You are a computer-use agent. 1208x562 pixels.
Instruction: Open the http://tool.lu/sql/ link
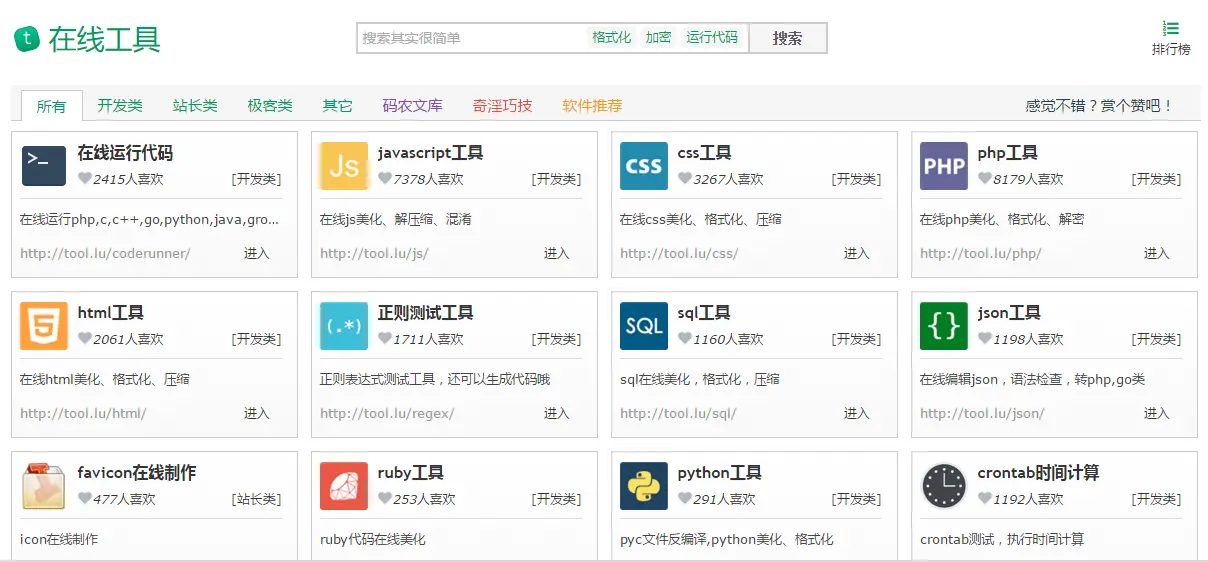678,414
